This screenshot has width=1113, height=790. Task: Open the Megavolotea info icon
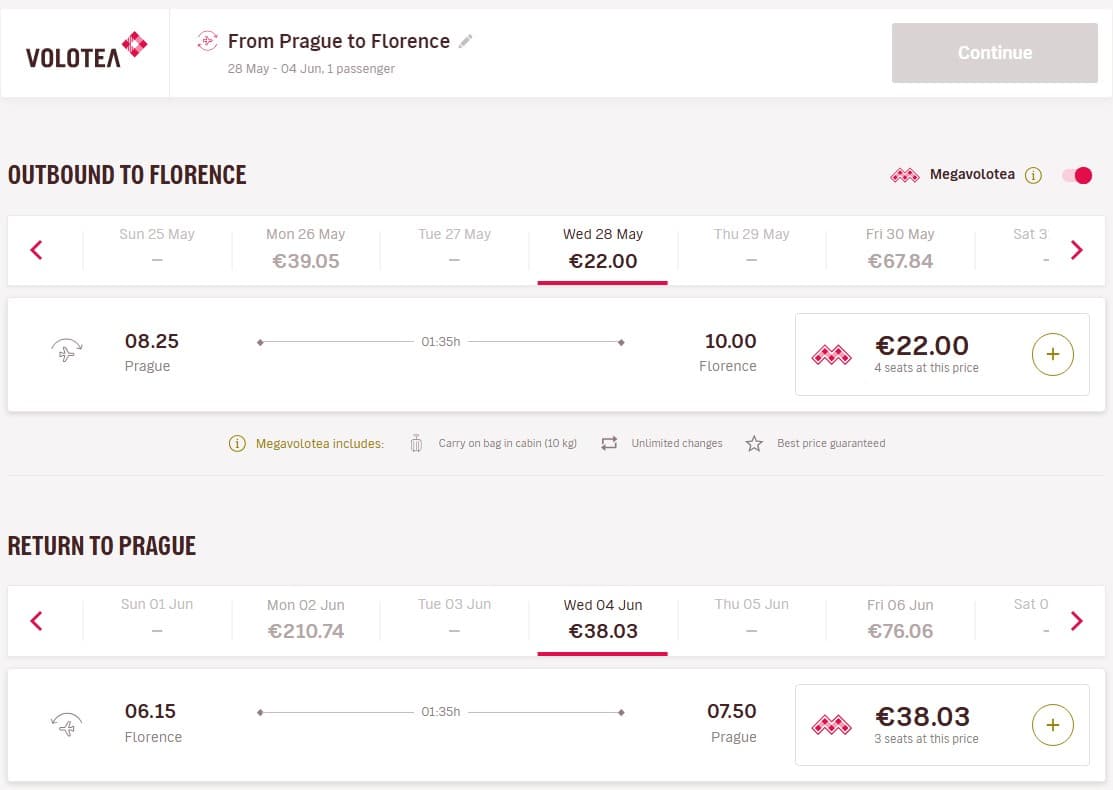[1034, 175]
